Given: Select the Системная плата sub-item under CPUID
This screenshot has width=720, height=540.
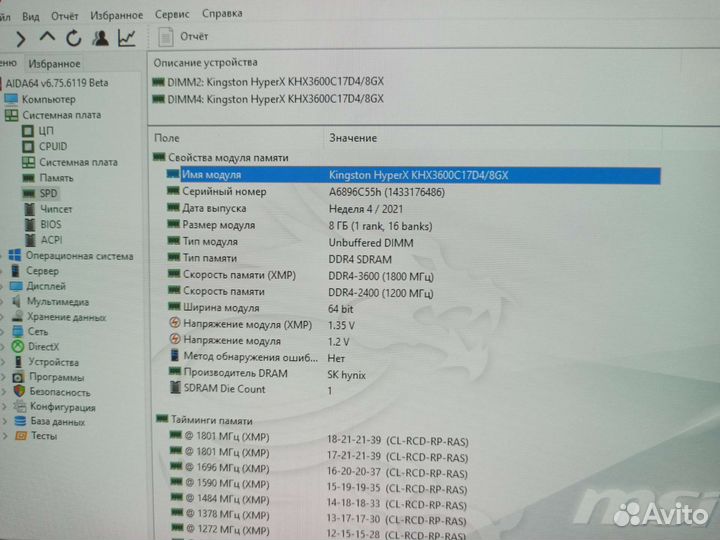Looking at the screenshot, I should (78, 162).
